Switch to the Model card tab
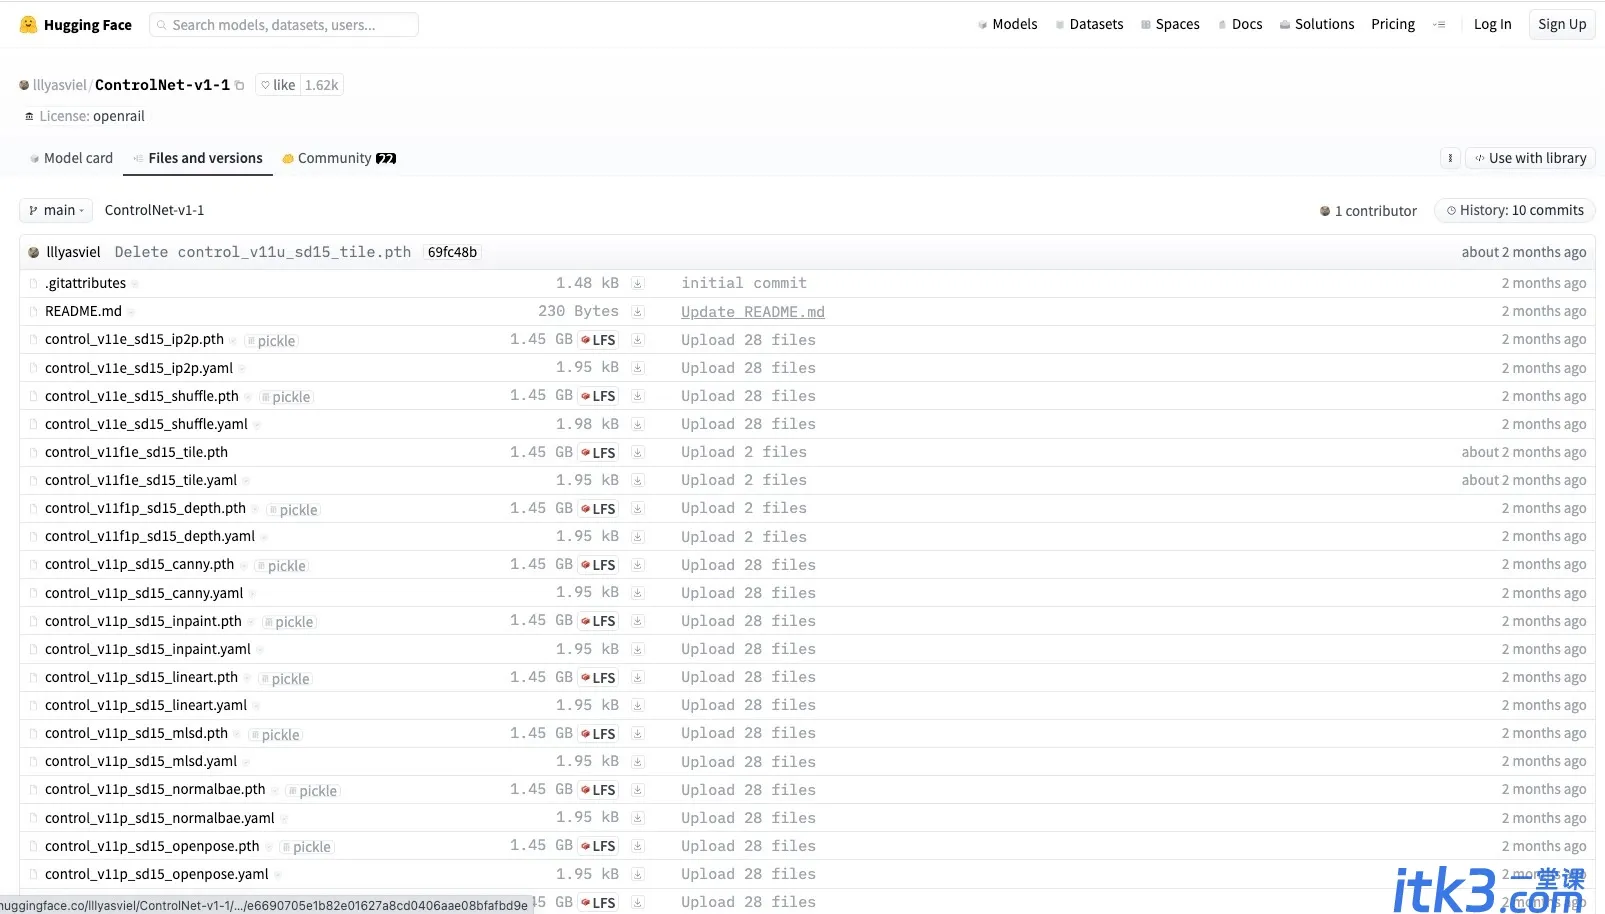 point(71,158)
